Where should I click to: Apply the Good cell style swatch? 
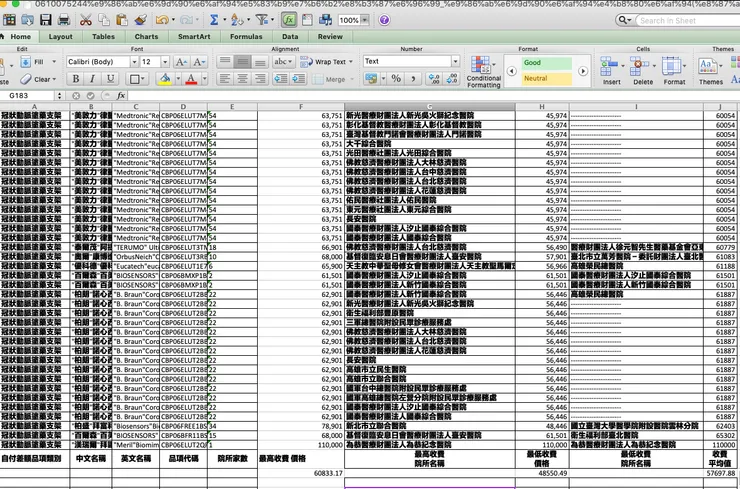click(x=547, y=63)
